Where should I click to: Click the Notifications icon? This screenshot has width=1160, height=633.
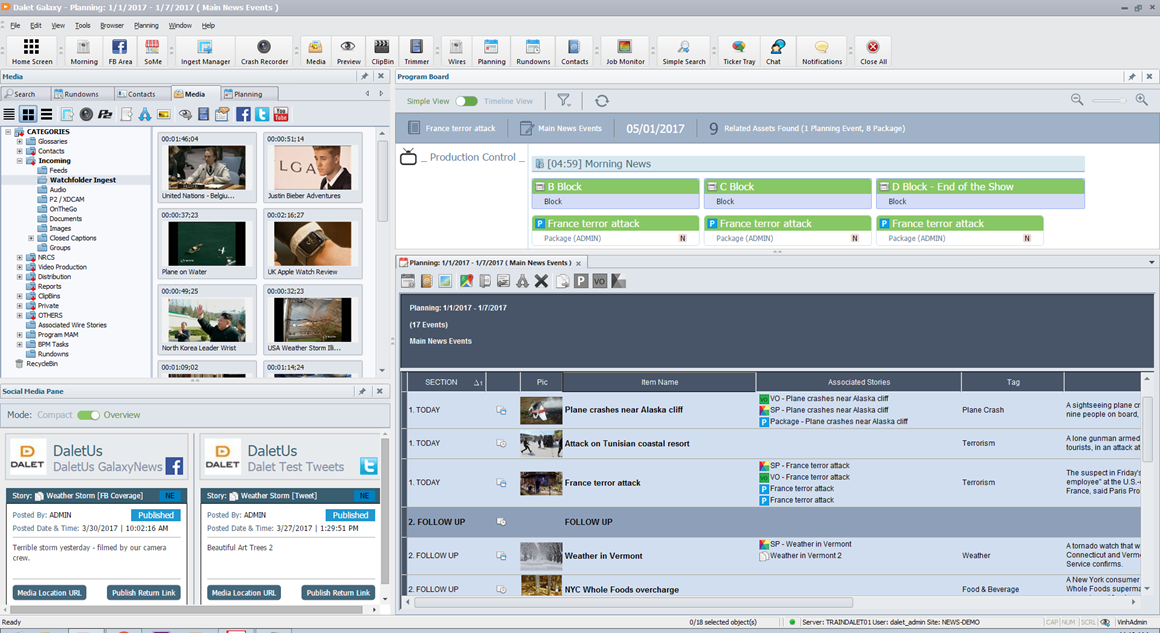click(x=821, y=51)
